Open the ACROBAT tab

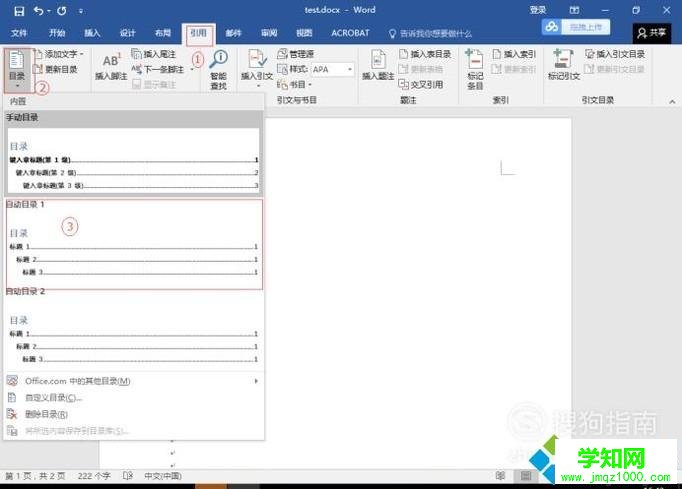coord(350,33)
